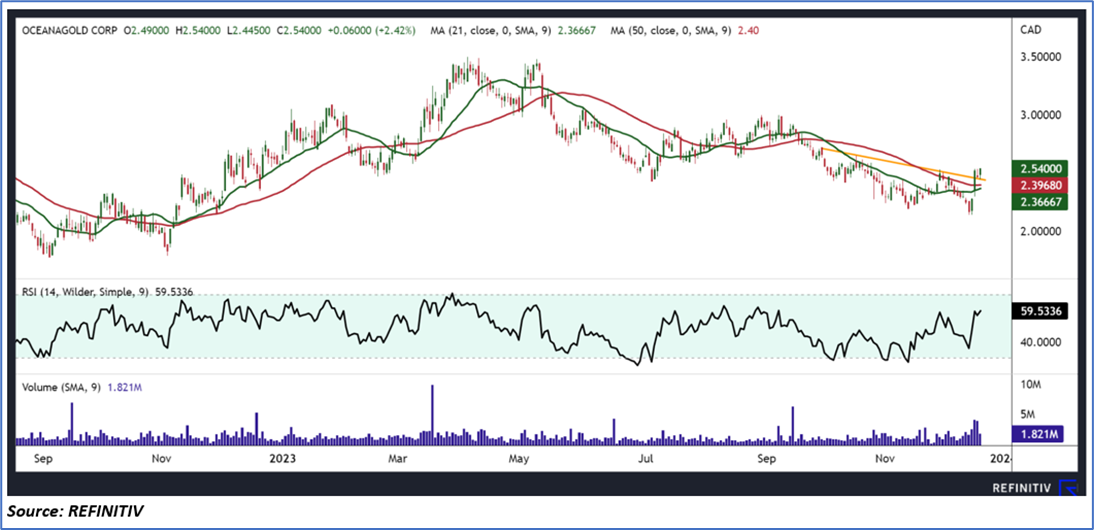Click the Source: REFINITIV caption

(x=75, y=511)
